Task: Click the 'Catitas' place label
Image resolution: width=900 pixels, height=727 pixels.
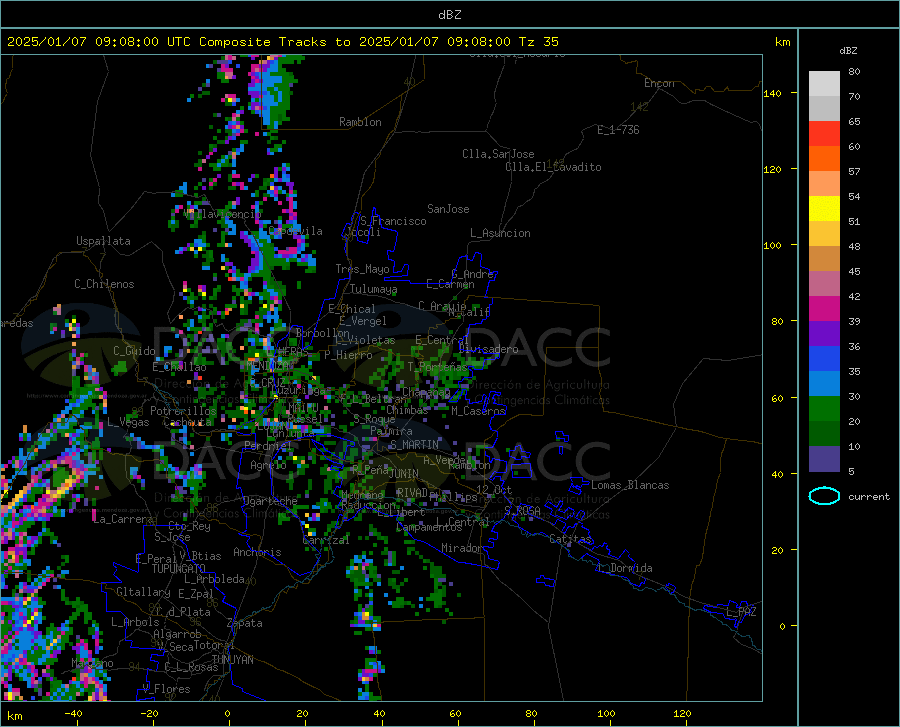Action: 570,539
